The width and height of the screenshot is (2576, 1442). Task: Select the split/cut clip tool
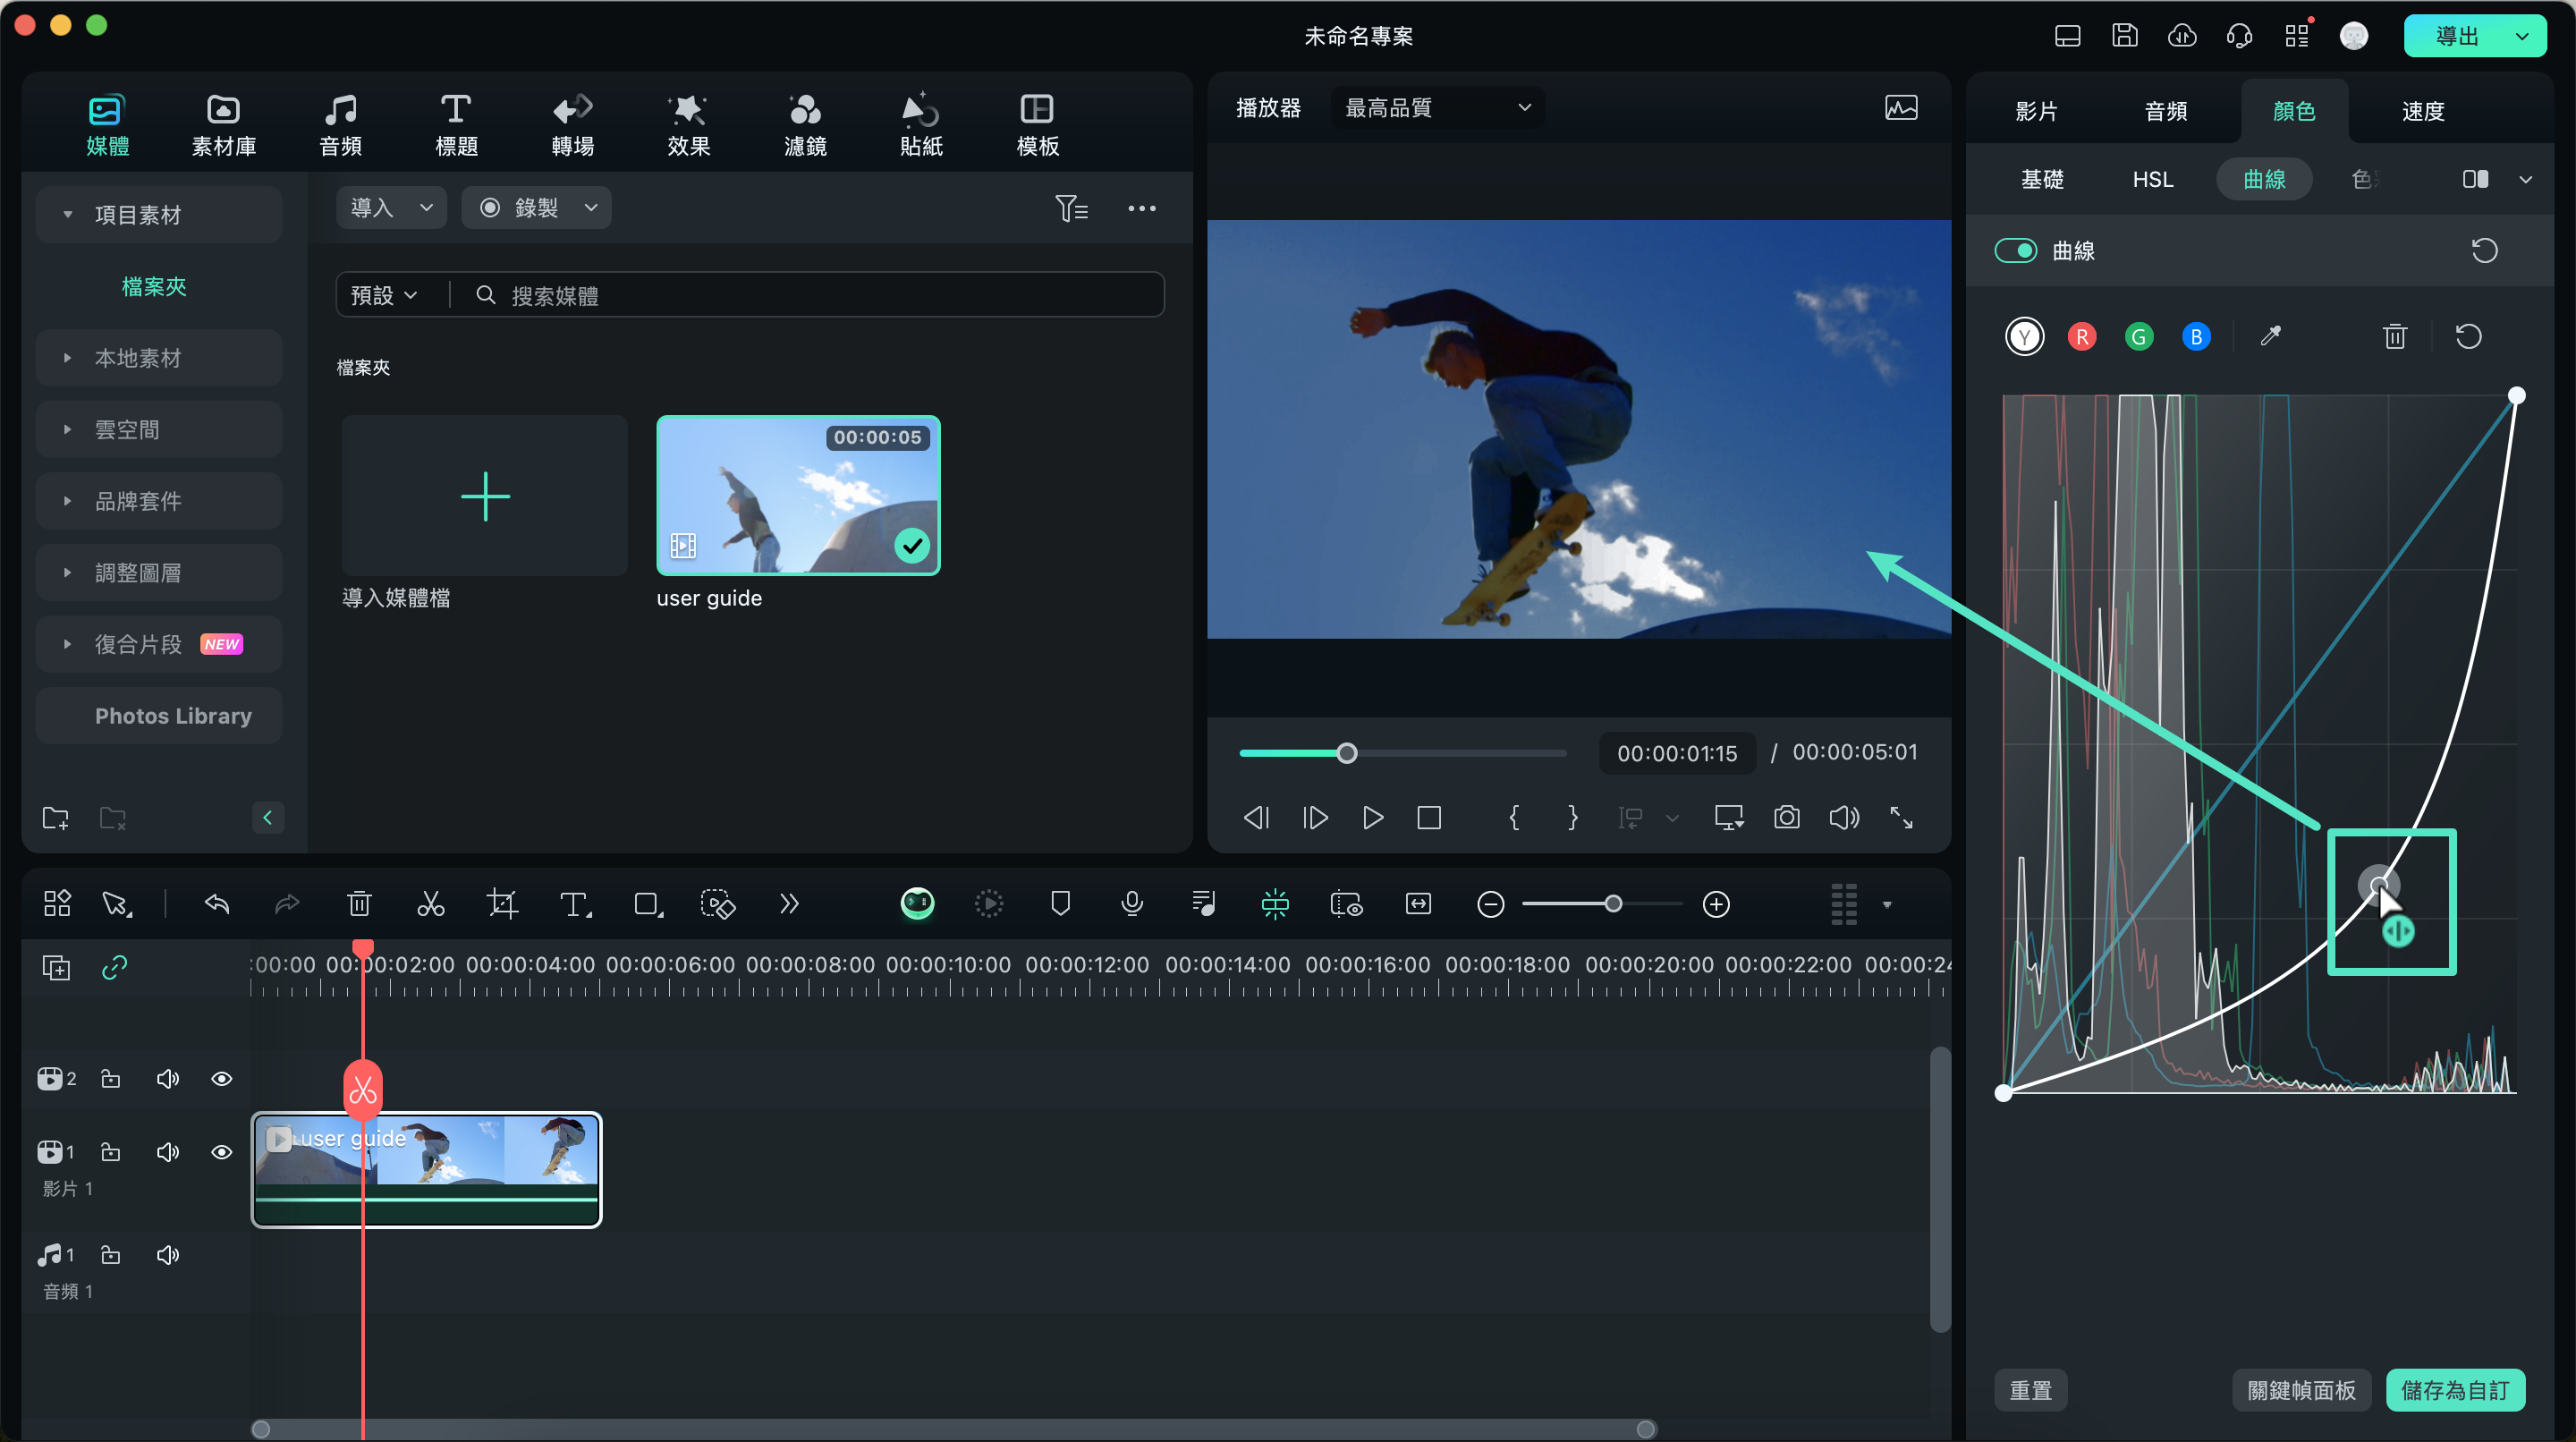coord(430,904)
